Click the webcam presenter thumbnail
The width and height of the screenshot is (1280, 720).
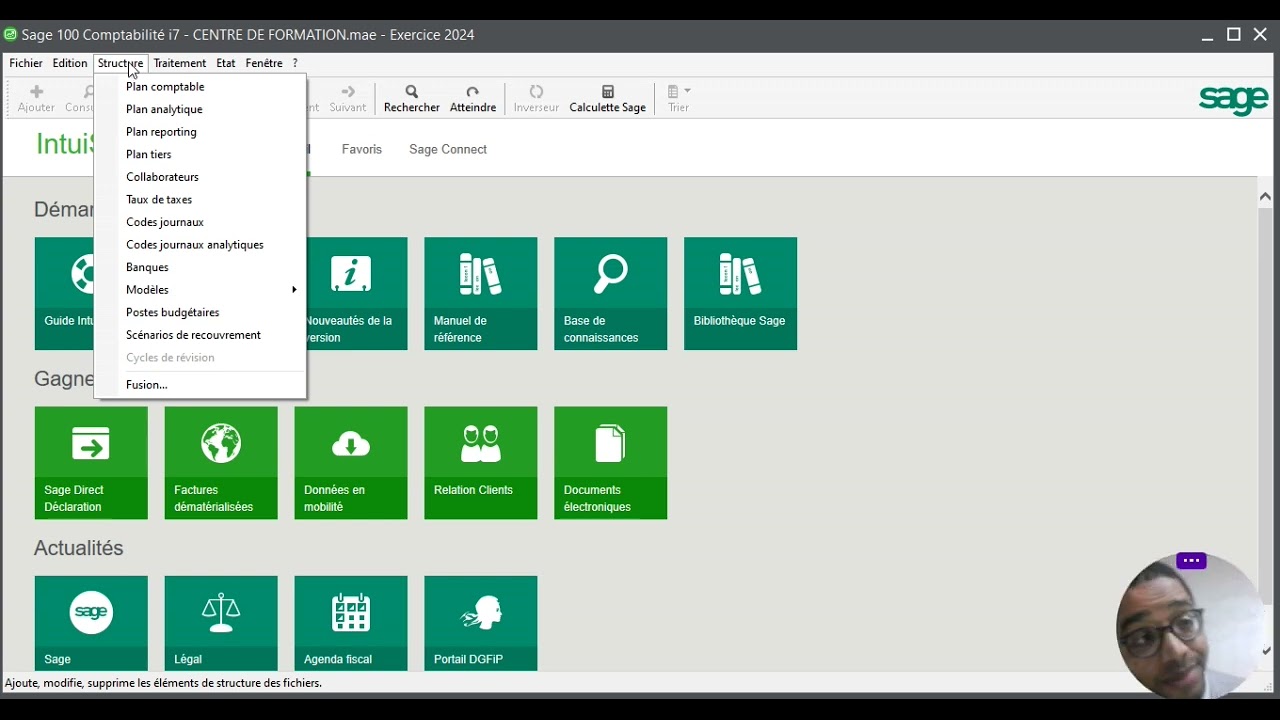point(1189,626)
